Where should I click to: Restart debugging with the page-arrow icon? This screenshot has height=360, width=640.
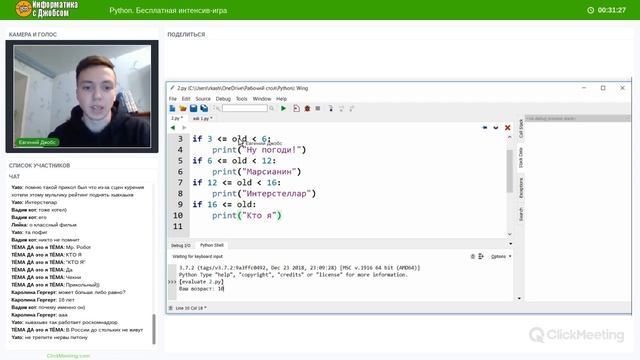(x=296, y=108)
